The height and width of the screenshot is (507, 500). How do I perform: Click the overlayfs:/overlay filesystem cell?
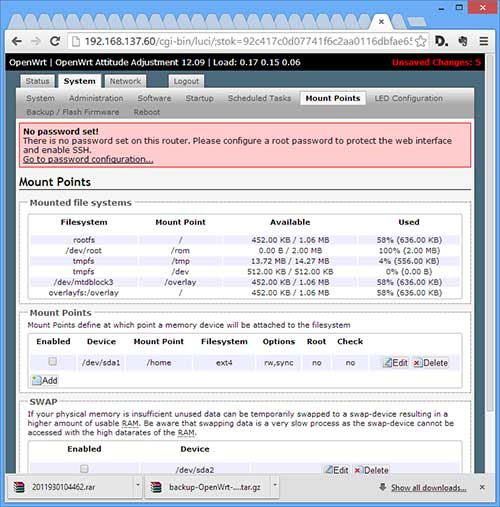click(x=84, y=293)
